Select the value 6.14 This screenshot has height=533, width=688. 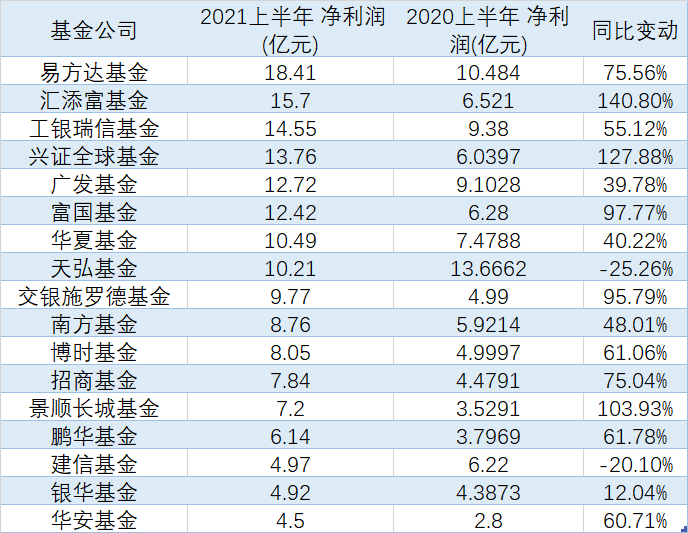pyautogui.click(x=290, y=436)
